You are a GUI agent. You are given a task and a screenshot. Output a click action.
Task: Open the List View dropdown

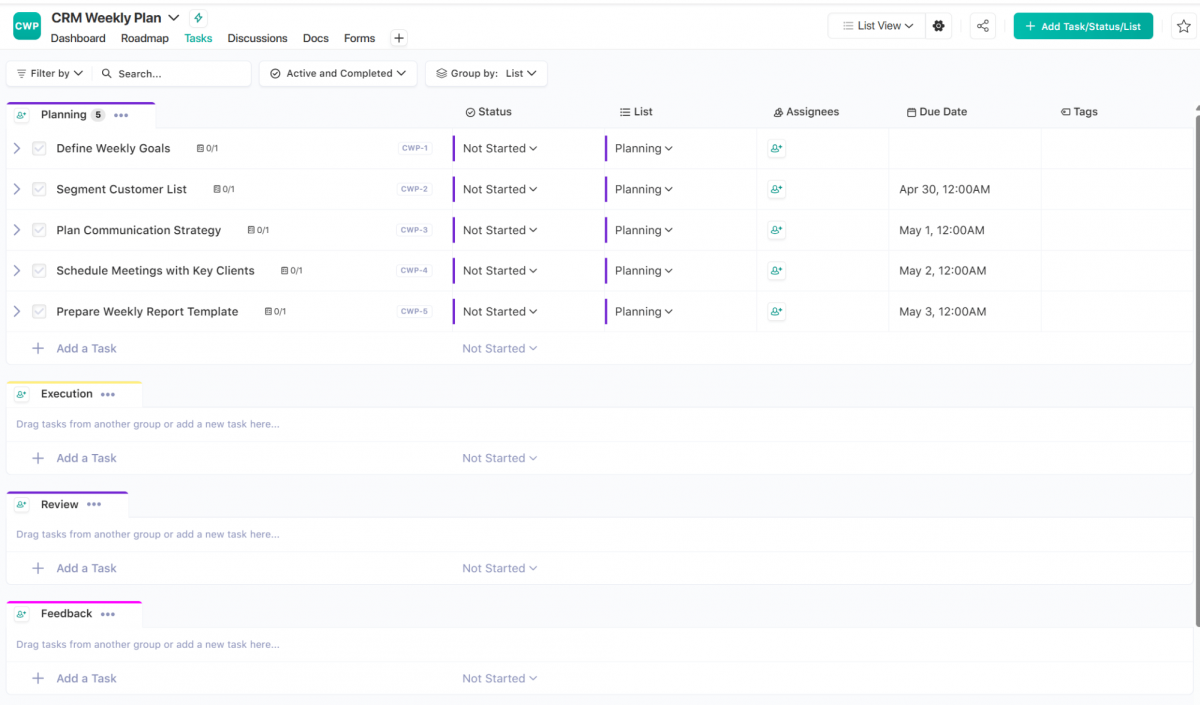876,25
